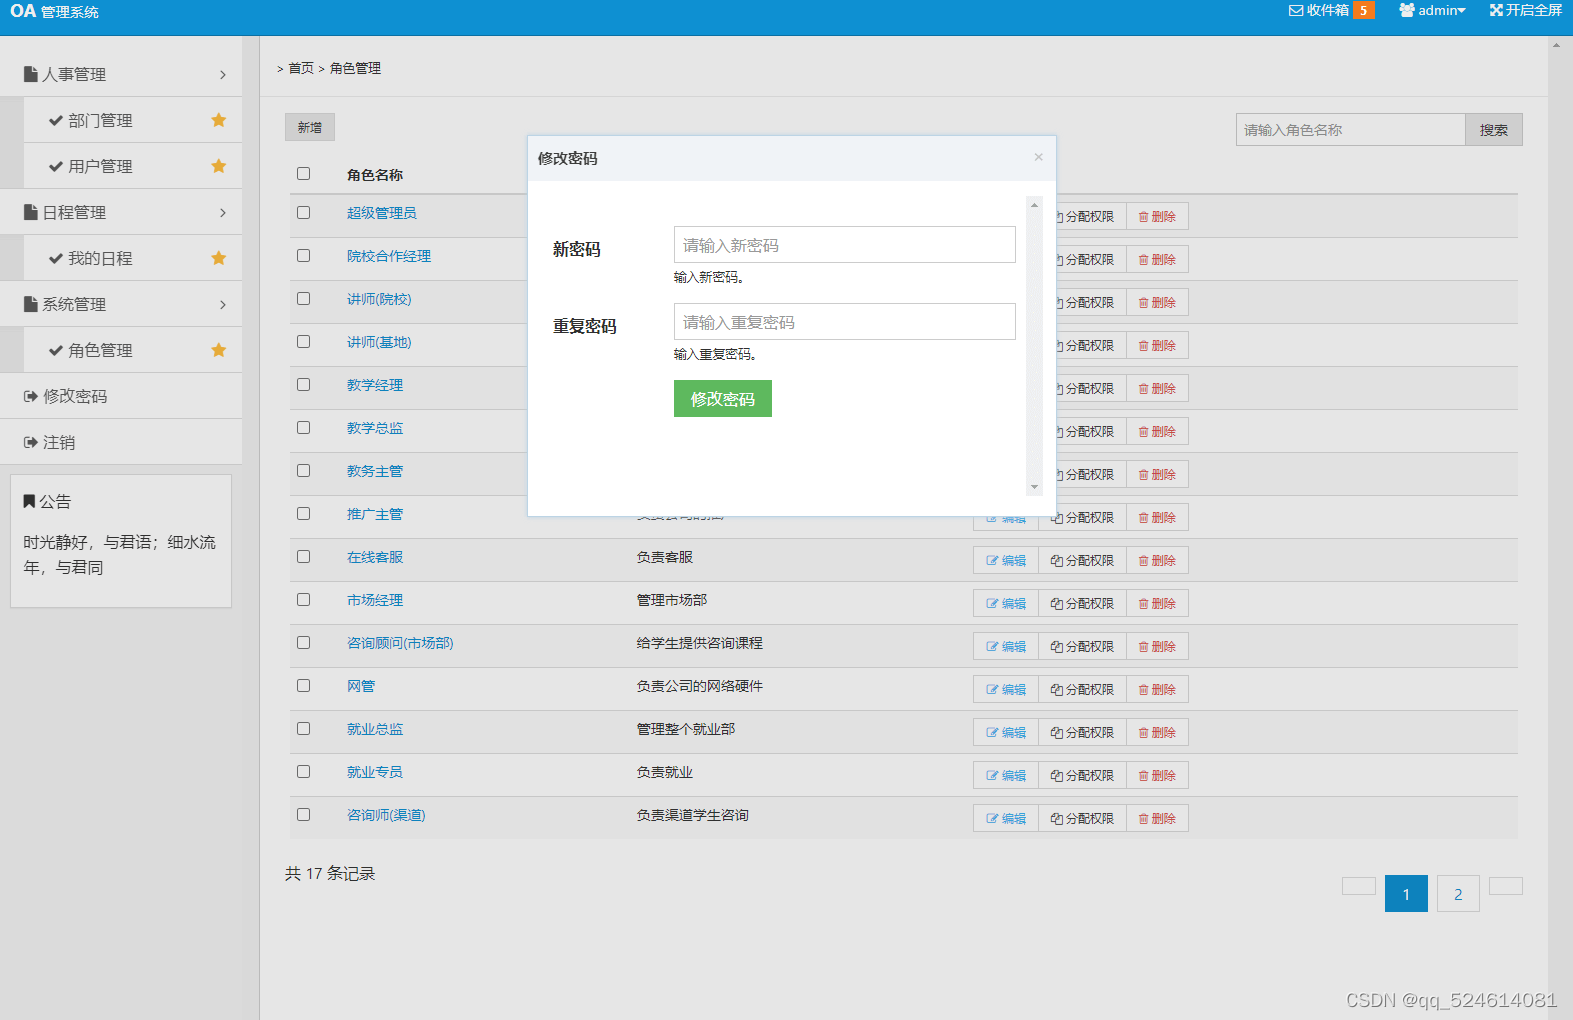
Task: Click the star icon next to 用户管理
Action: coord(219,166)
